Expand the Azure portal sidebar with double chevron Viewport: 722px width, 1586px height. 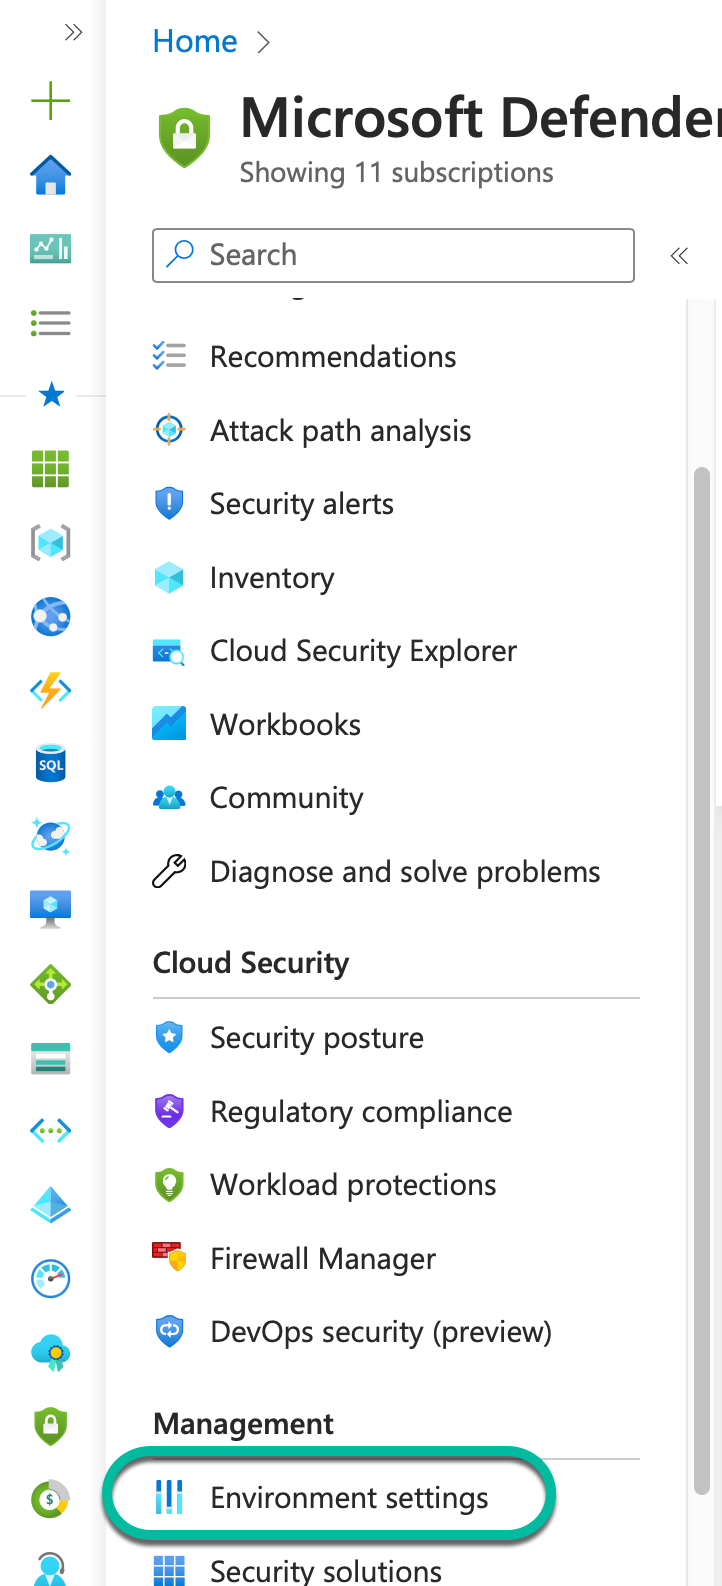pyautogui.click(x=73, y=33)
